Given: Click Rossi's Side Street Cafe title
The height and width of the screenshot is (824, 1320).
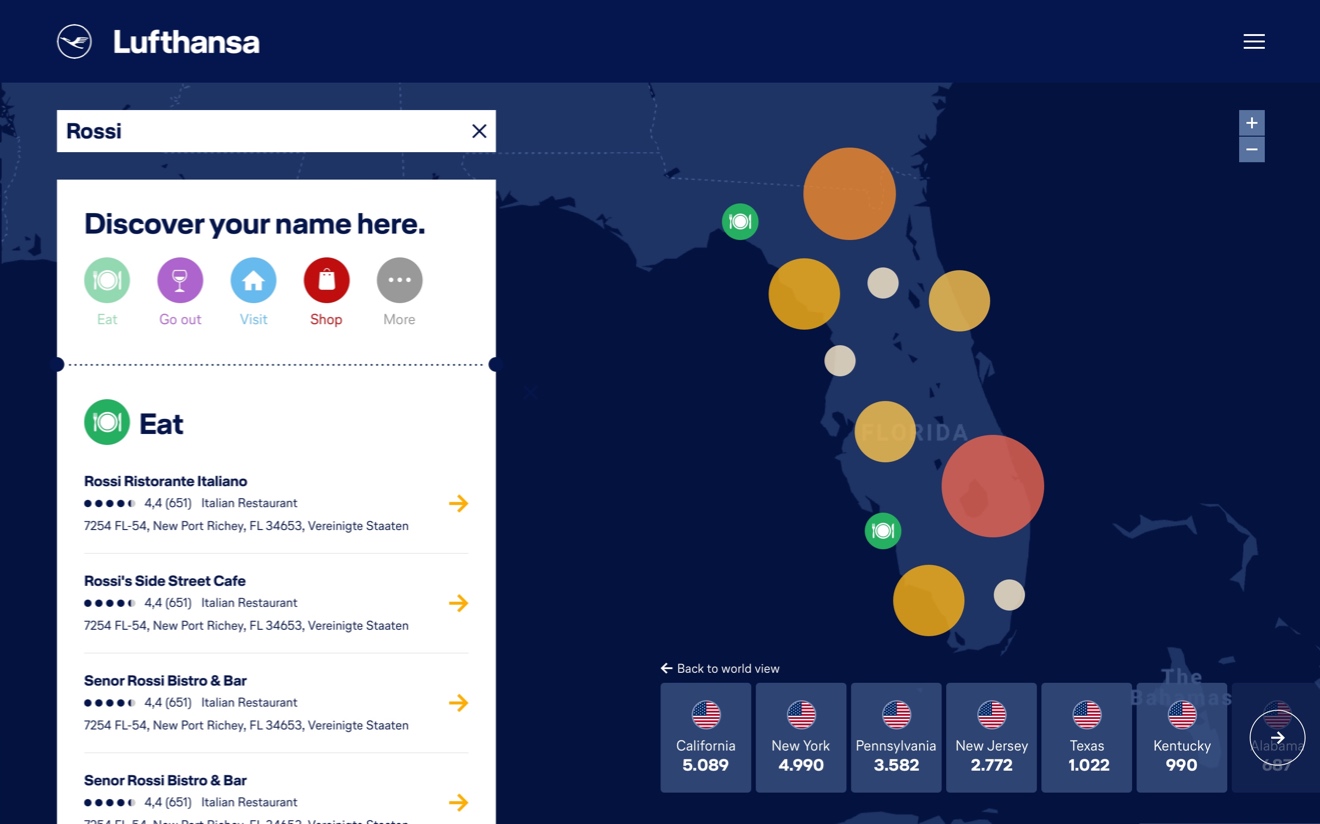Looking at the screenshot, I should pyautogui.click(x=164, y=581).
